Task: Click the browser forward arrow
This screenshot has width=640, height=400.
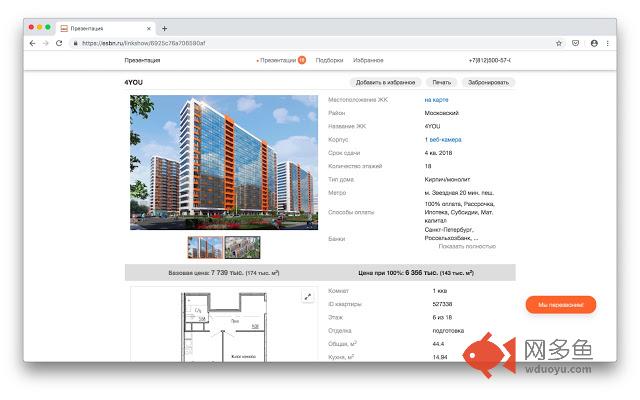Action: 46,43
